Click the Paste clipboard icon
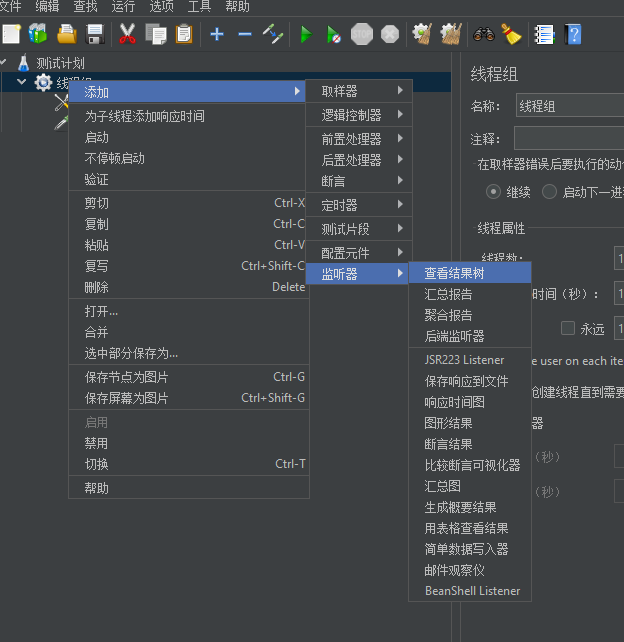The image size is (624, 642). click(184, 34)
